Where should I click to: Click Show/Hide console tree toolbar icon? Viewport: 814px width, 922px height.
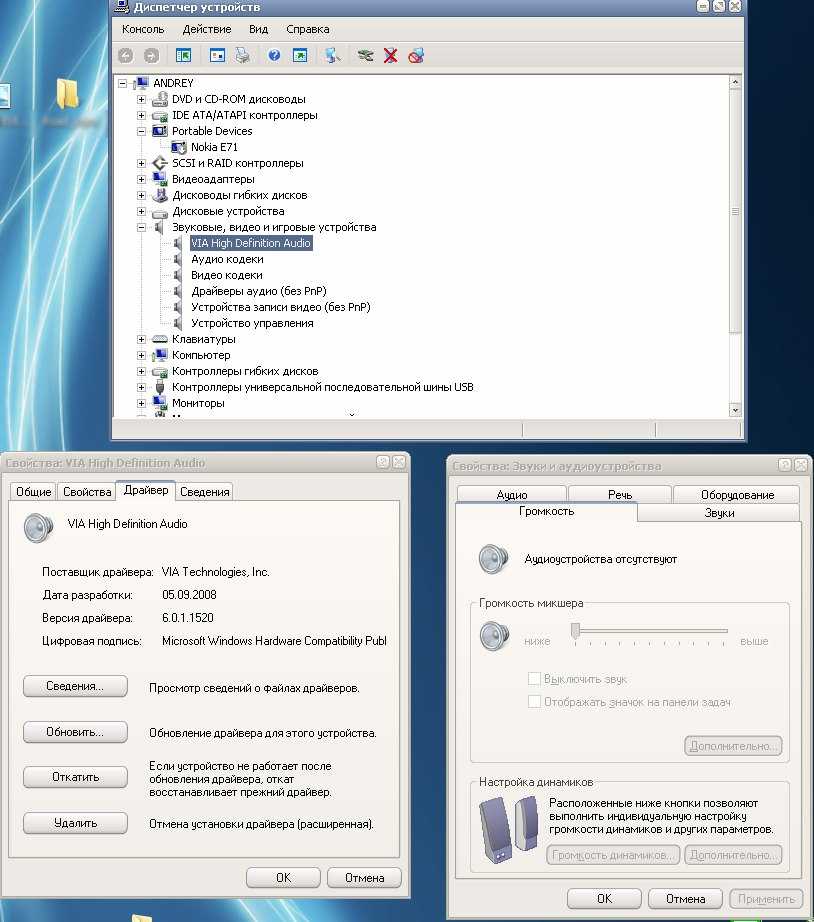coord(183,56)
